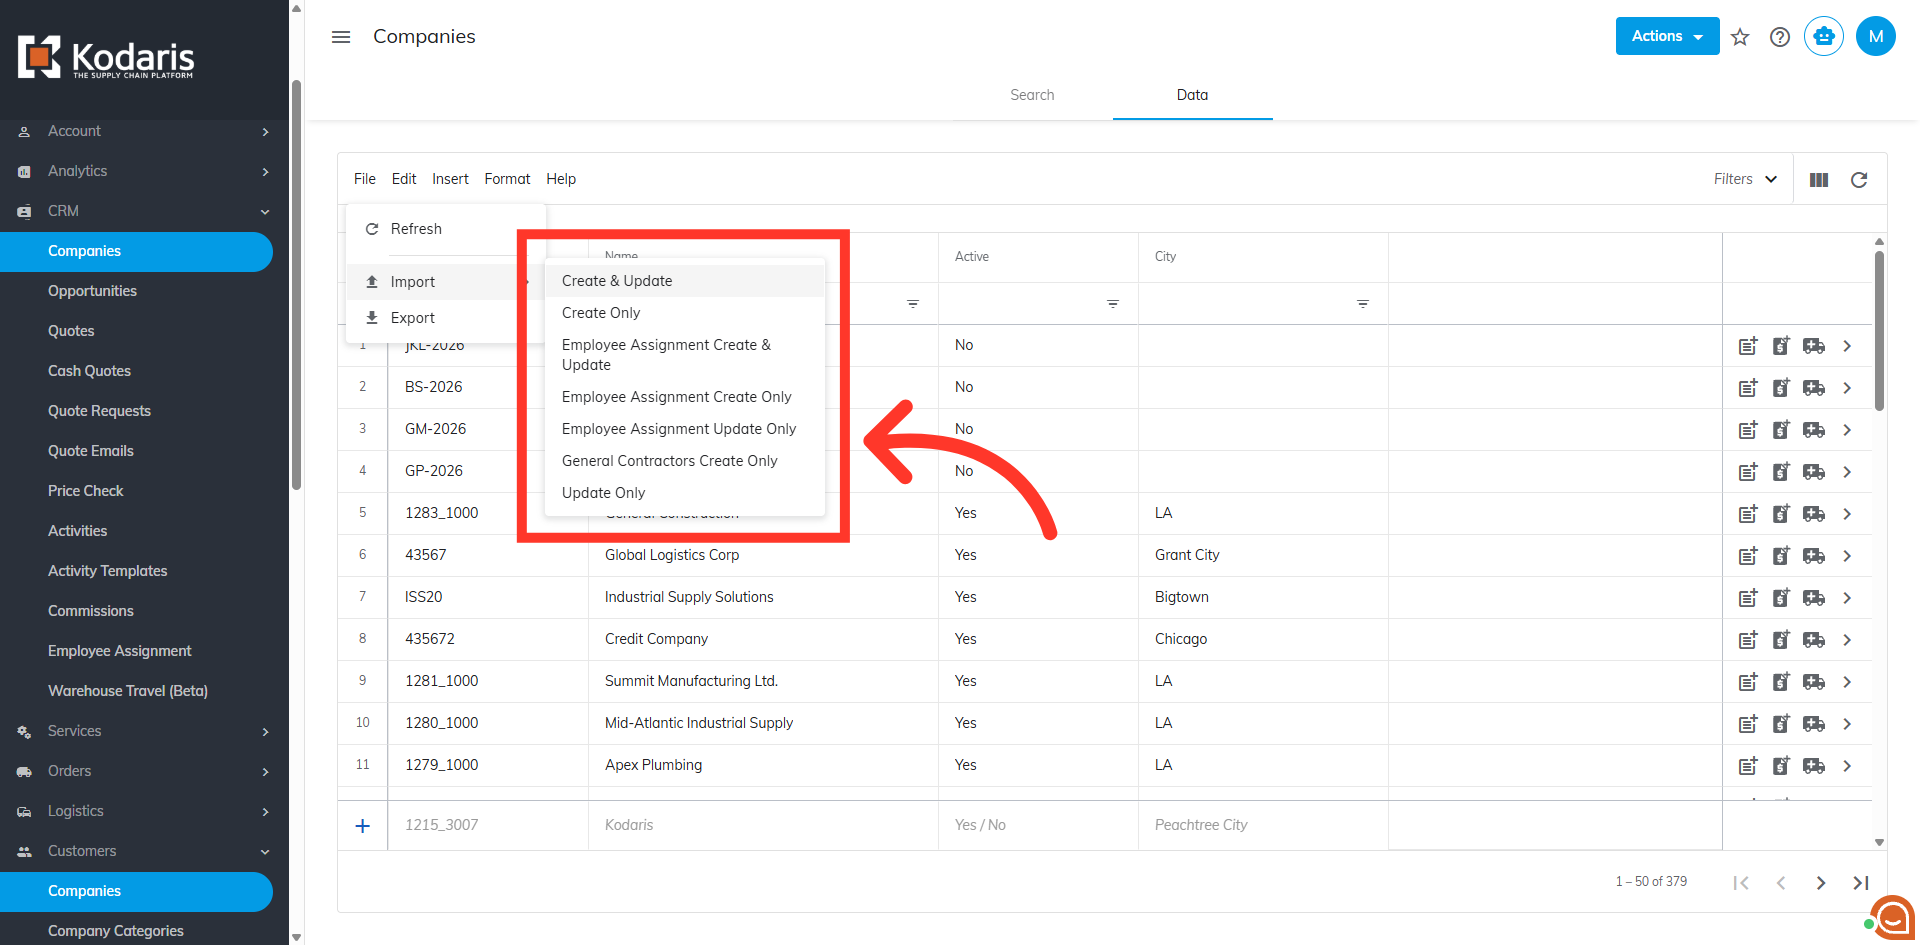
Task: Open the user profile avatar M
Action: point(1876,37)
